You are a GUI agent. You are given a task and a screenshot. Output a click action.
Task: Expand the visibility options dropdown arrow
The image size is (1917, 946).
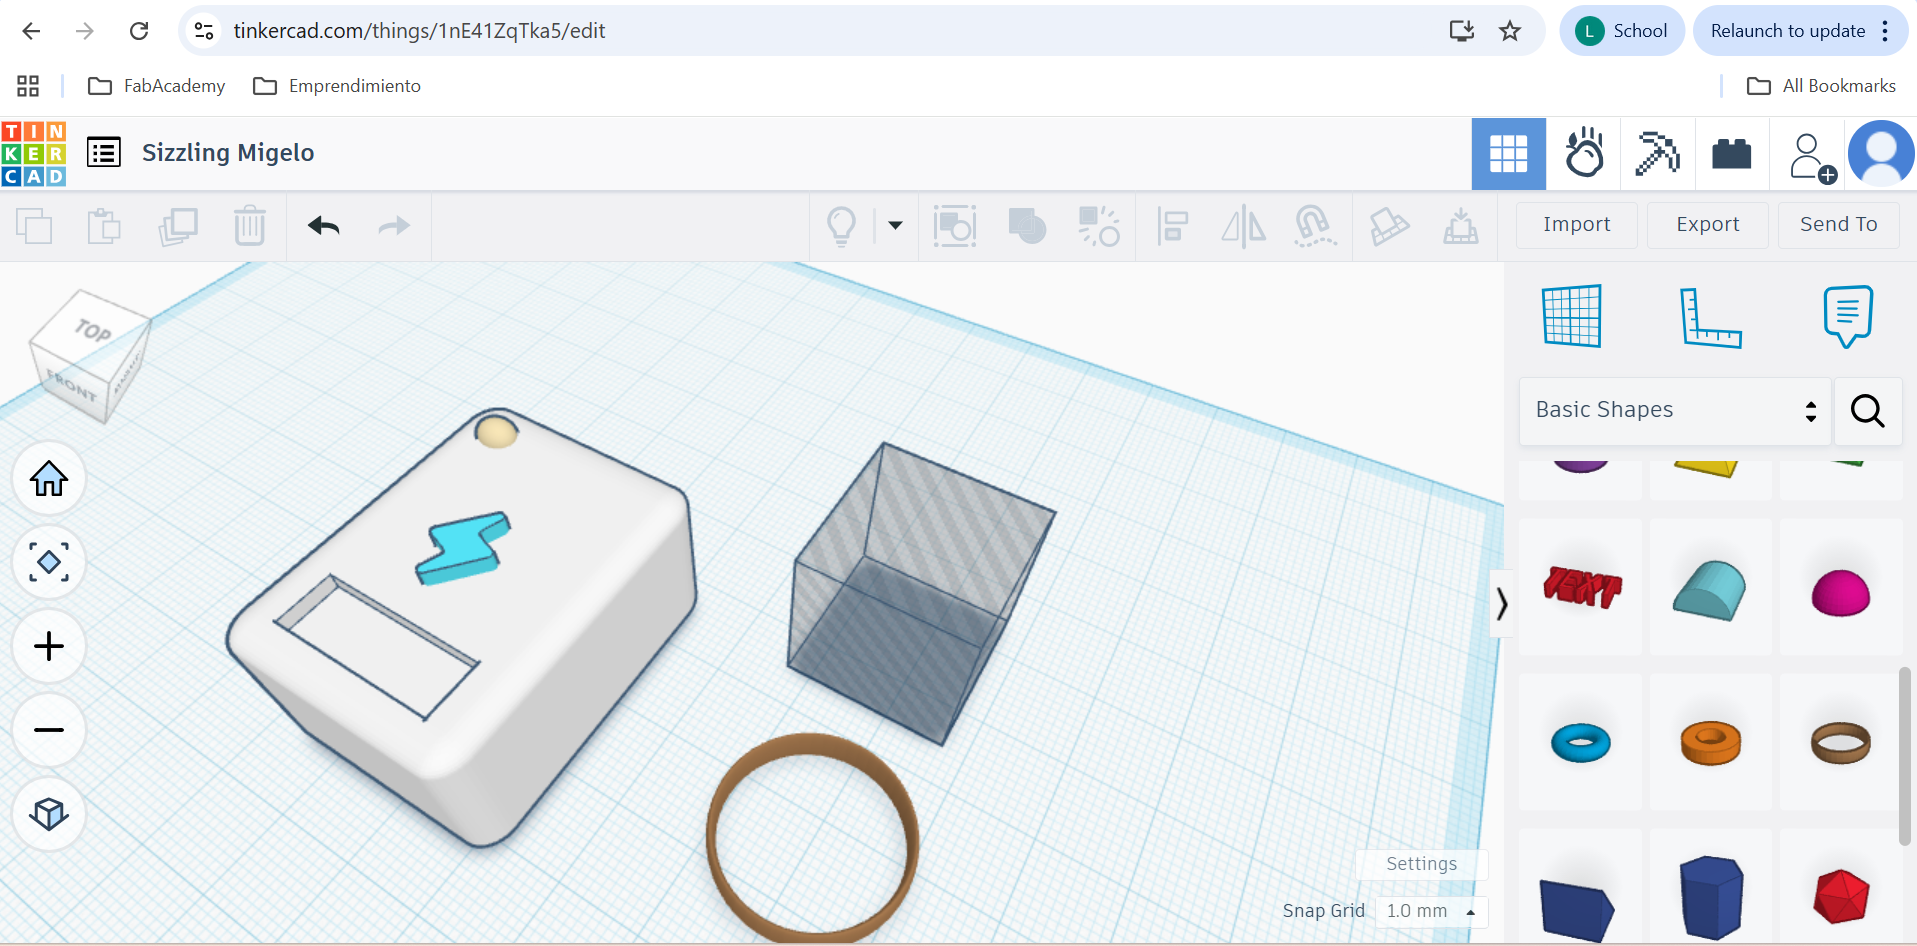coord(896,226)
